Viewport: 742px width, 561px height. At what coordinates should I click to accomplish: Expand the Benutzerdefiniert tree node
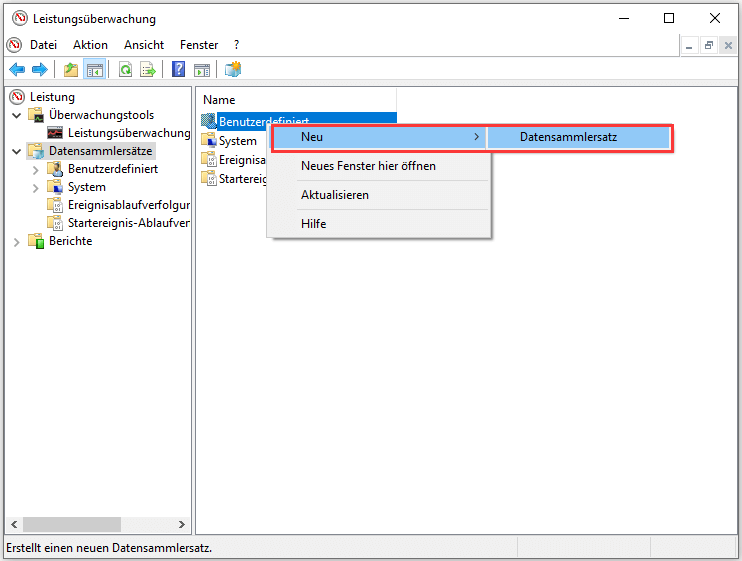point(36,169)
